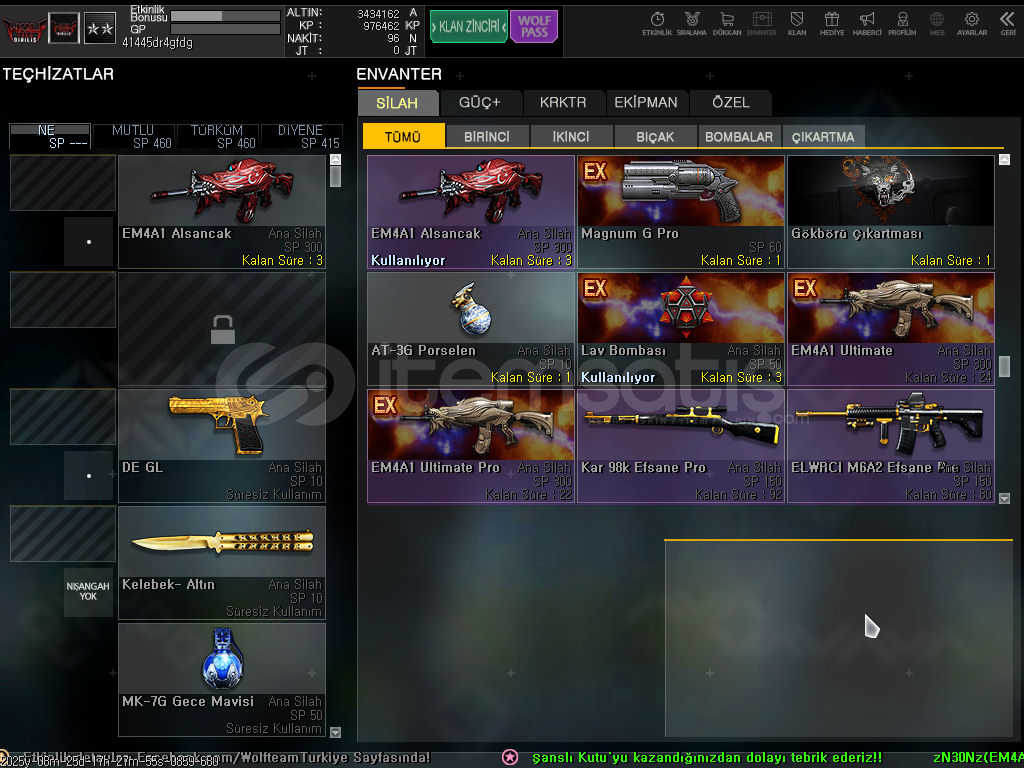
Task: Select the Gökbörü Çıkartması sticker
Action: 891,212
